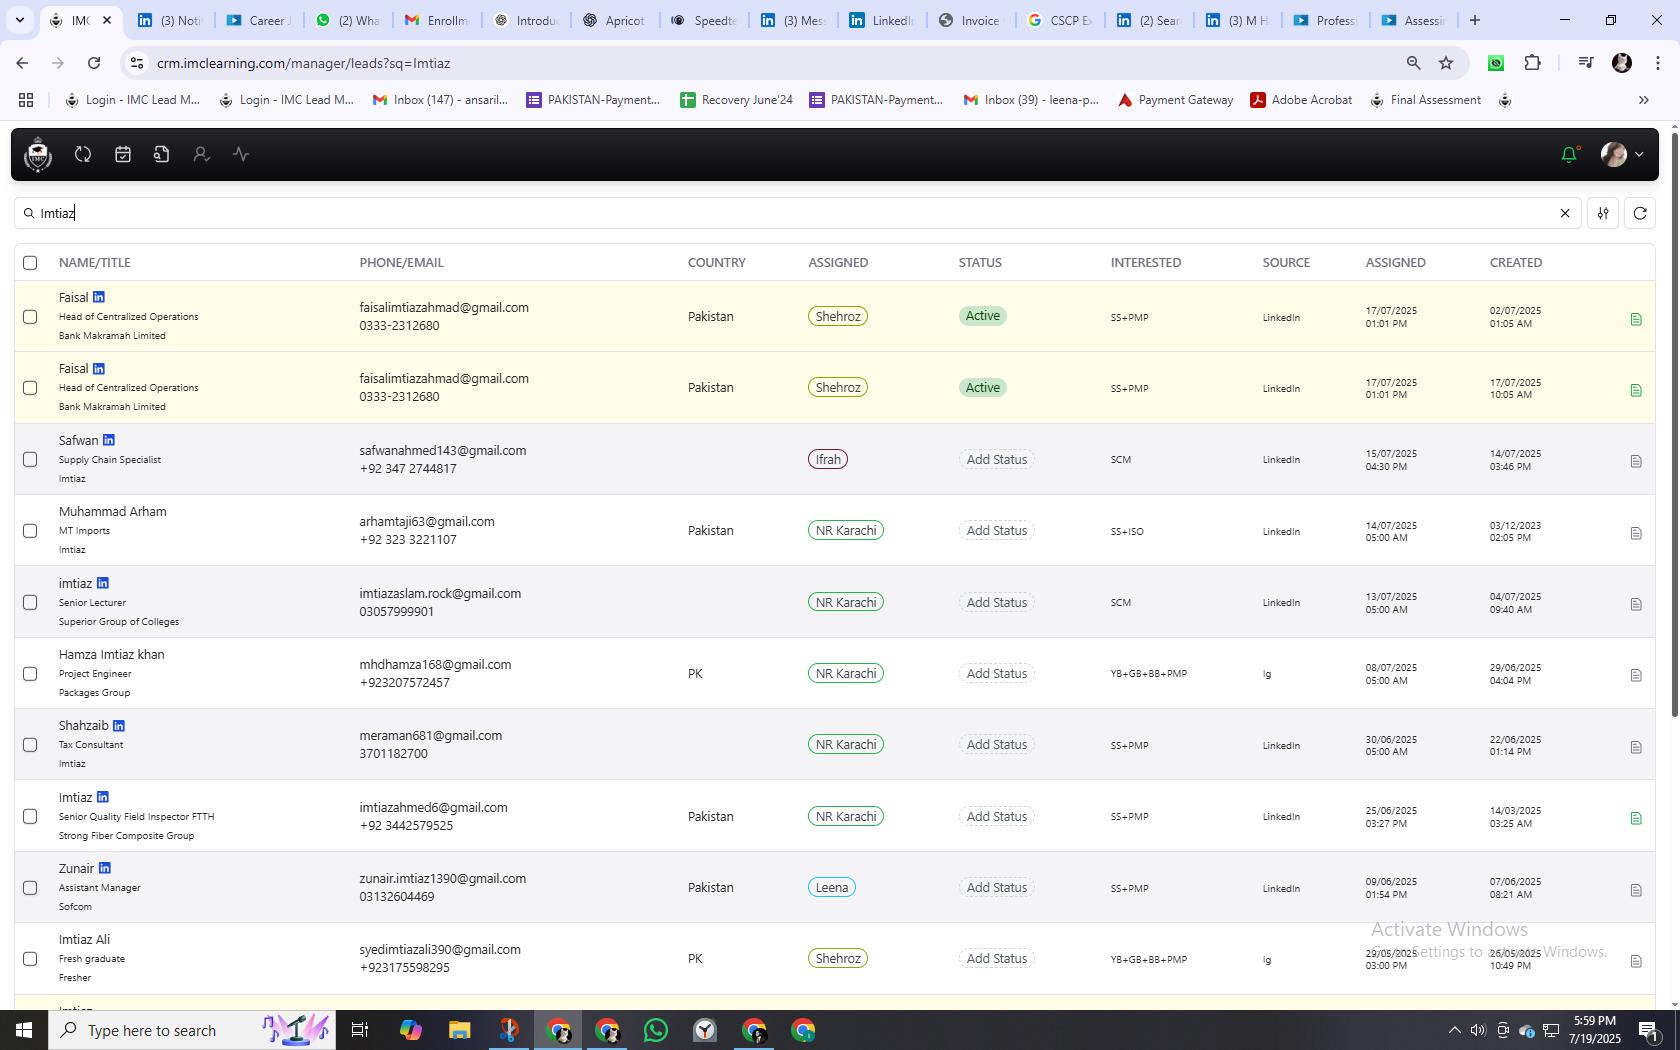Click the refresh list icon beside search

(1640, 213)
